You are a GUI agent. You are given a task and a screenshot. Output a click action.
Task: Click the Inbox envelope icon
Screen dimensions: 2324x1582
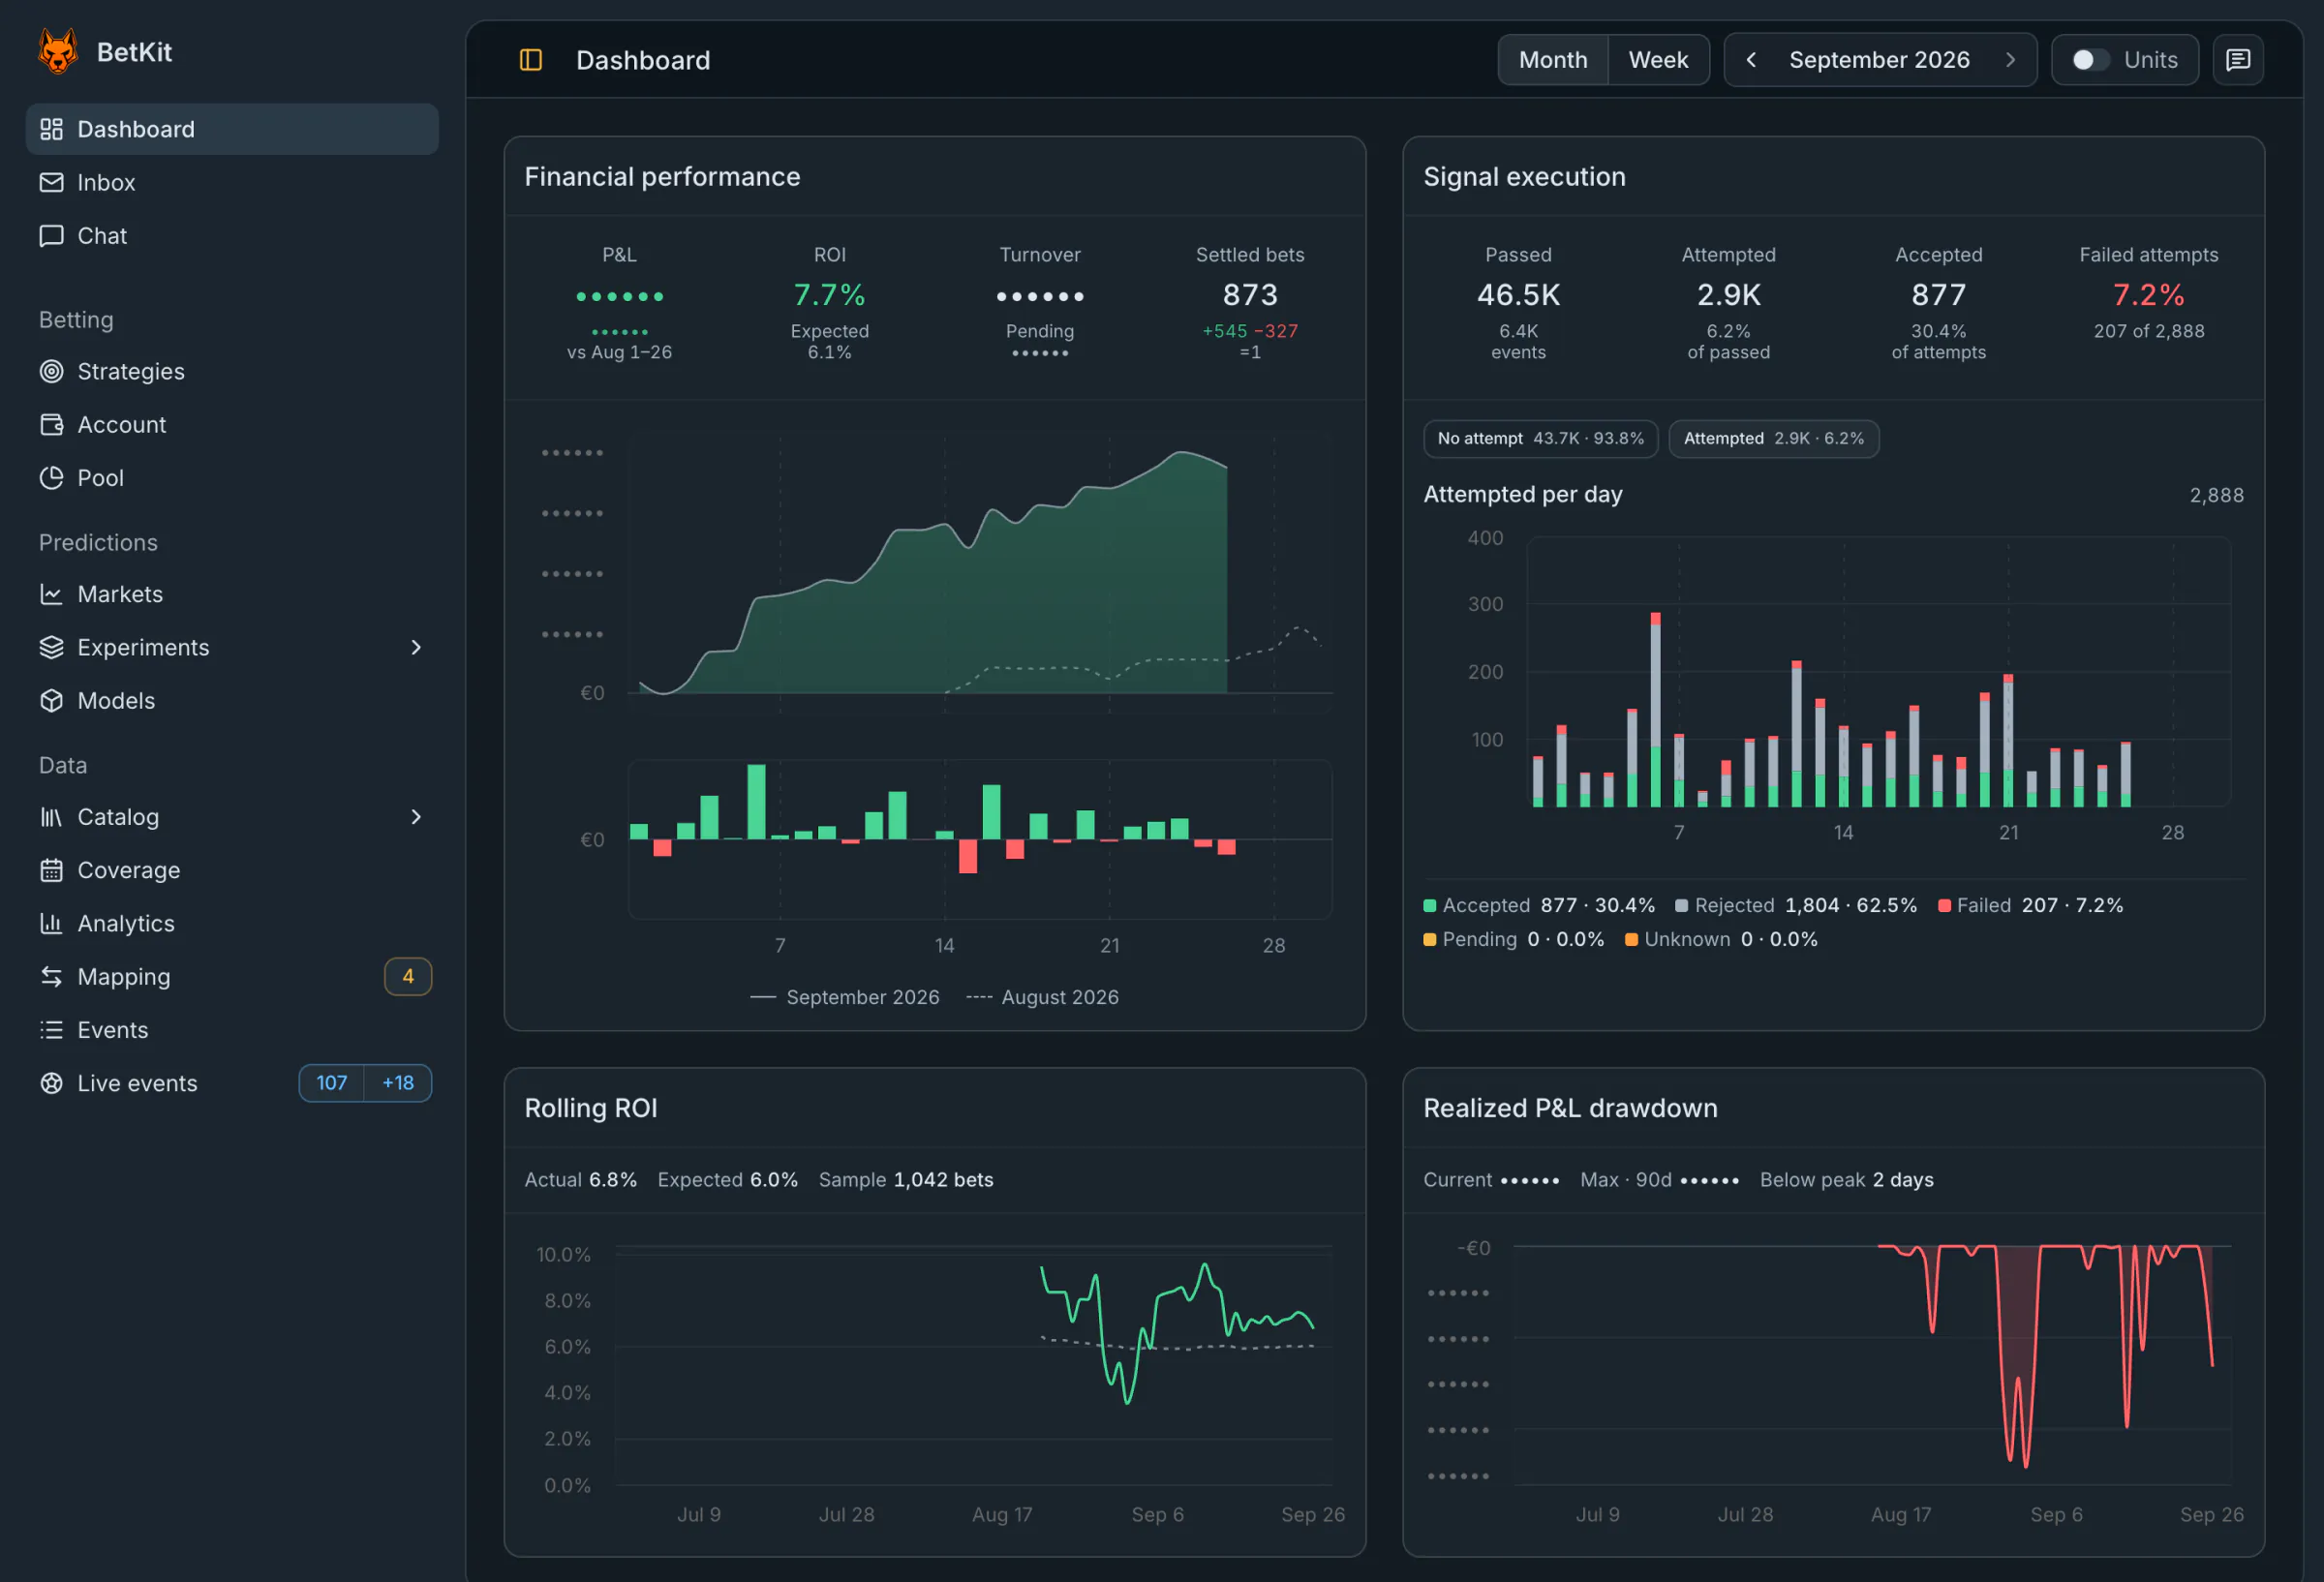point(51,182)
